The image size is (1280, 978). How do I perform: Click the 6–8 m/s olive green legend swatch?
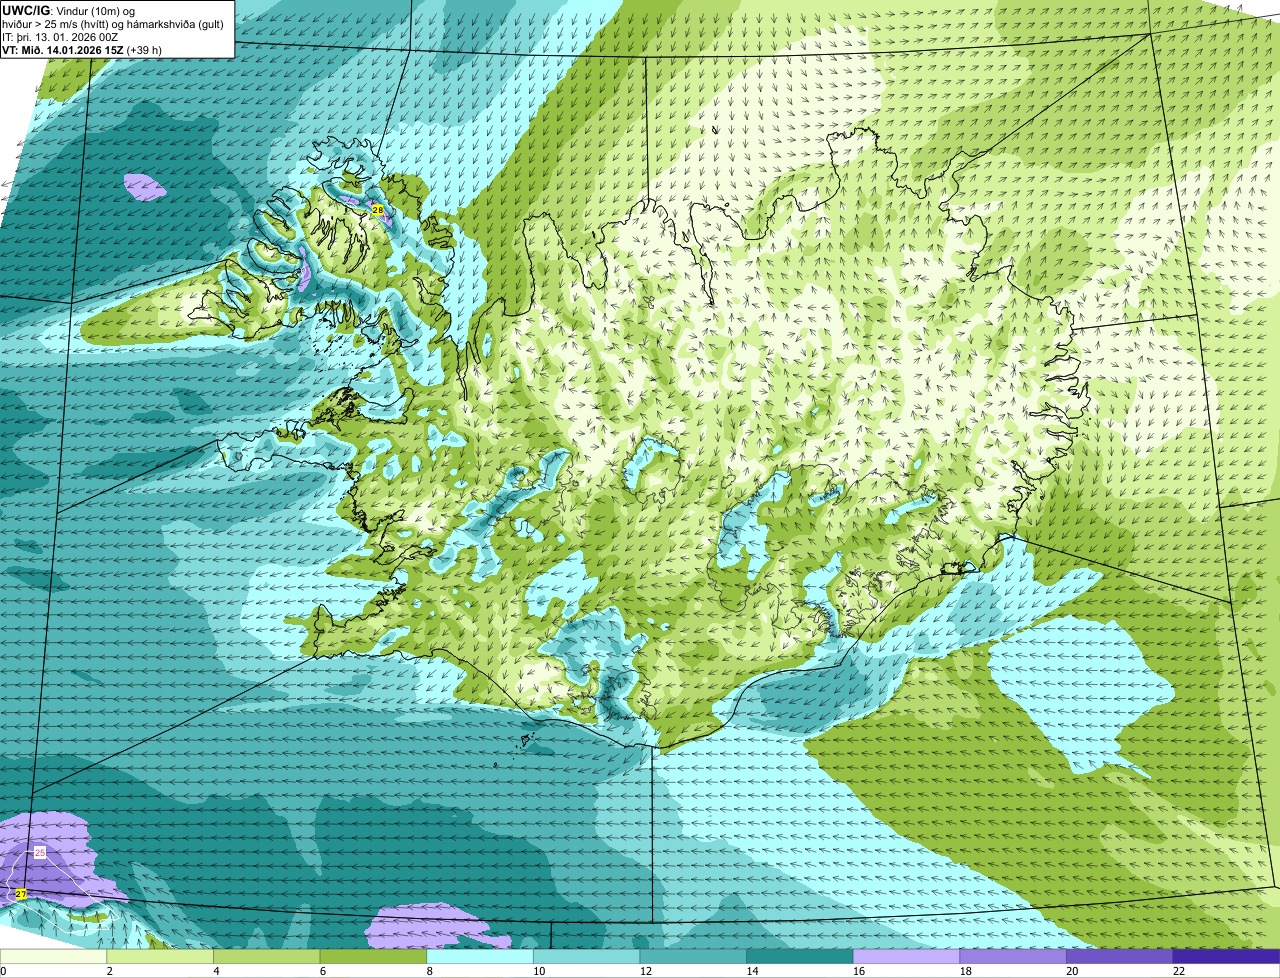(x=373, y=956)
